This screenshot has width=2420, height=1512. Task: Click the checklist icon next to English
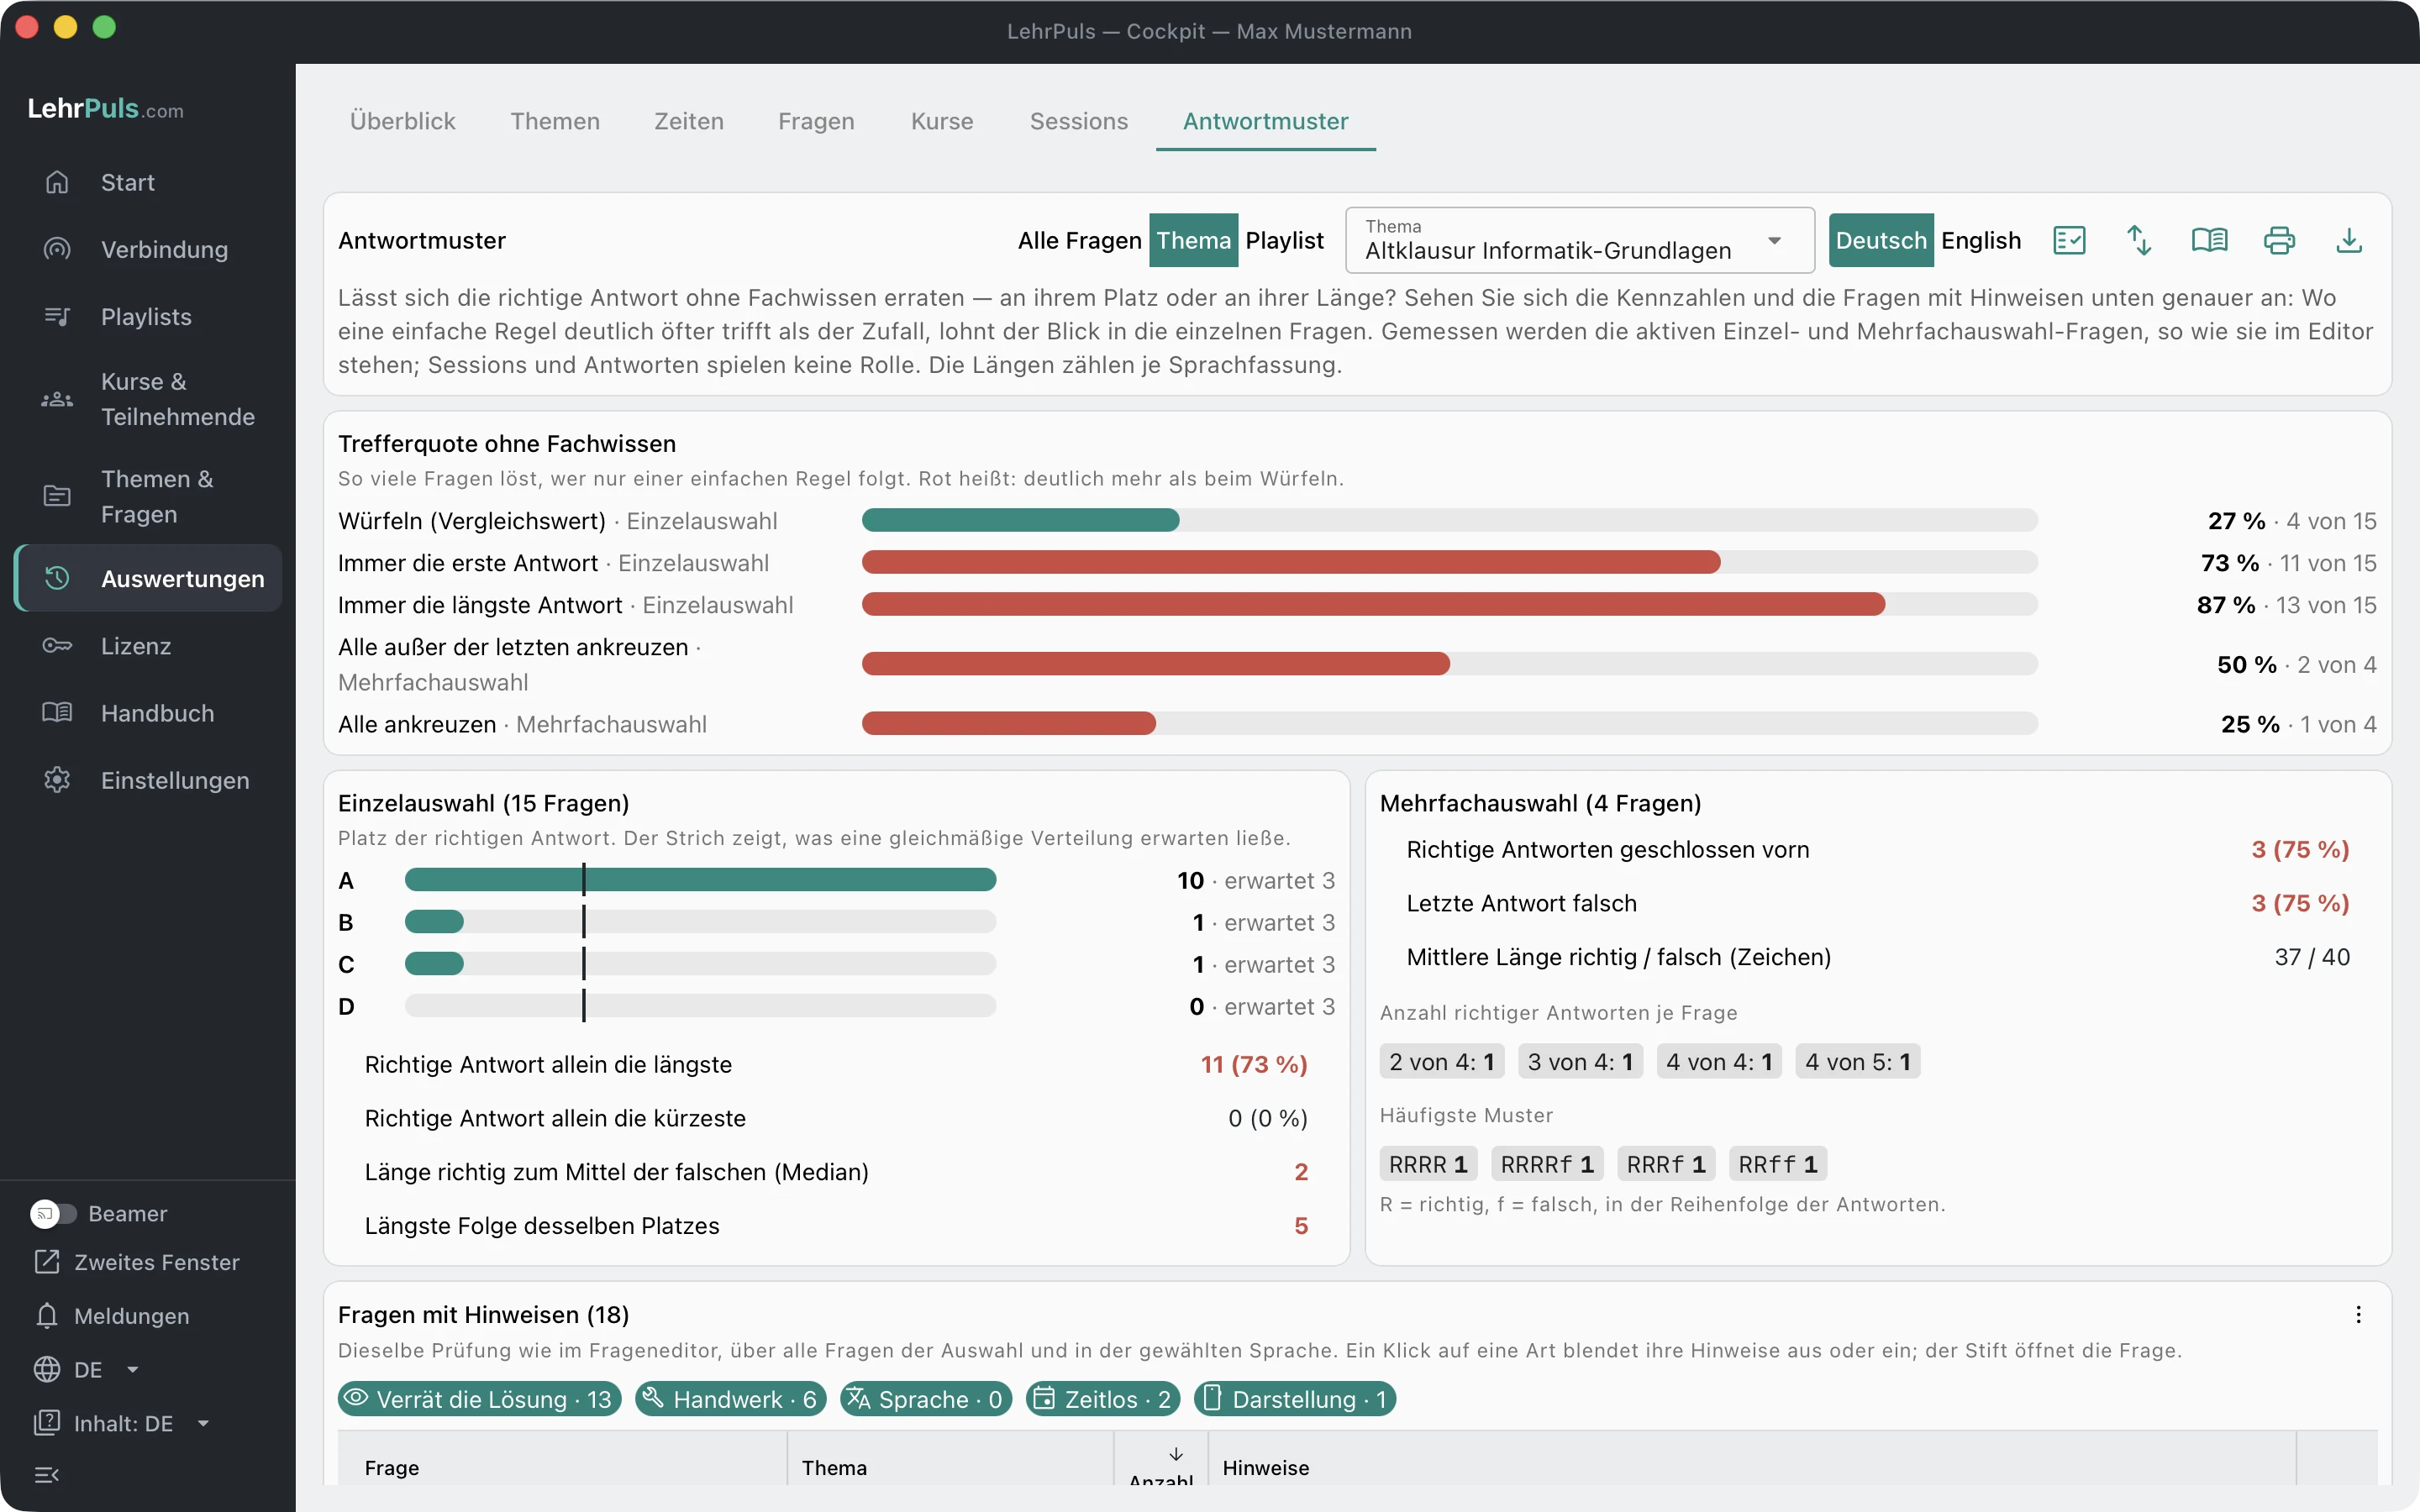coord(2068,240)
